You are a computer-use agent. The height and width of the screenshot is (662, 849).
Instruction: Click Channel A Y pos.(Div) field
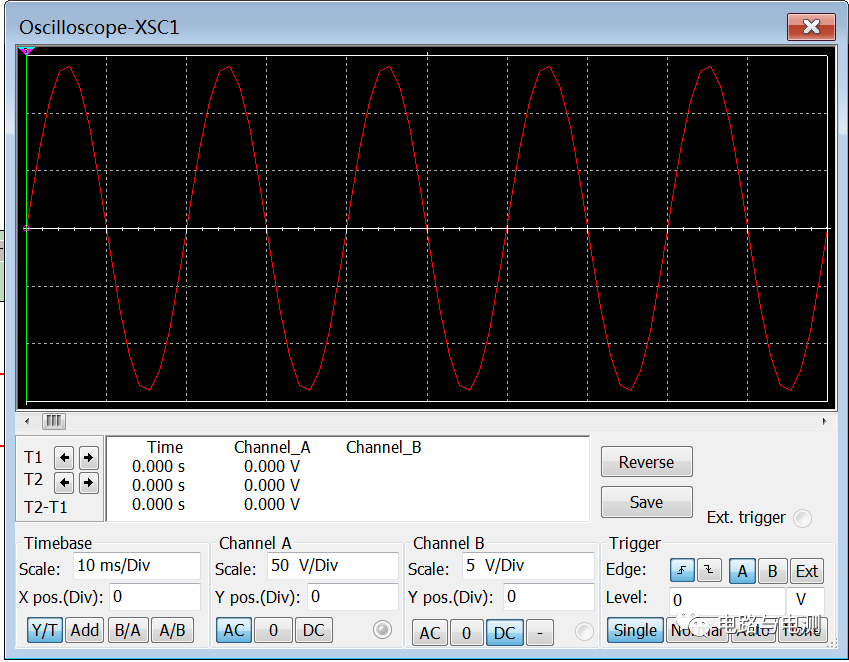(353, 597)
